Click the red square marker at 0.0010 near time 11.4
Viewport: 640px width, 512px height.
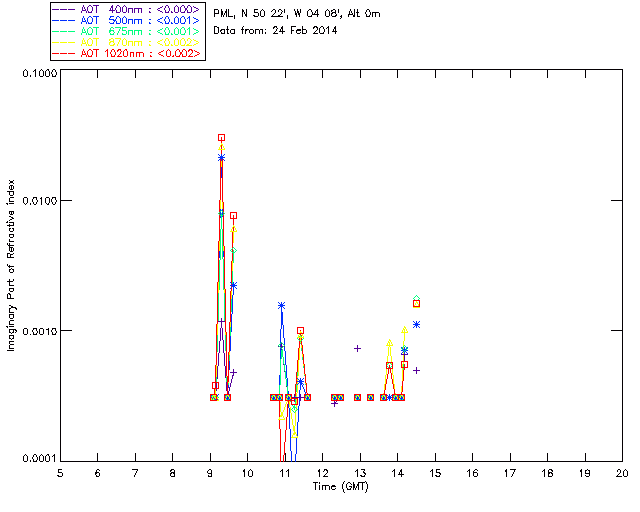click(300, 330)
